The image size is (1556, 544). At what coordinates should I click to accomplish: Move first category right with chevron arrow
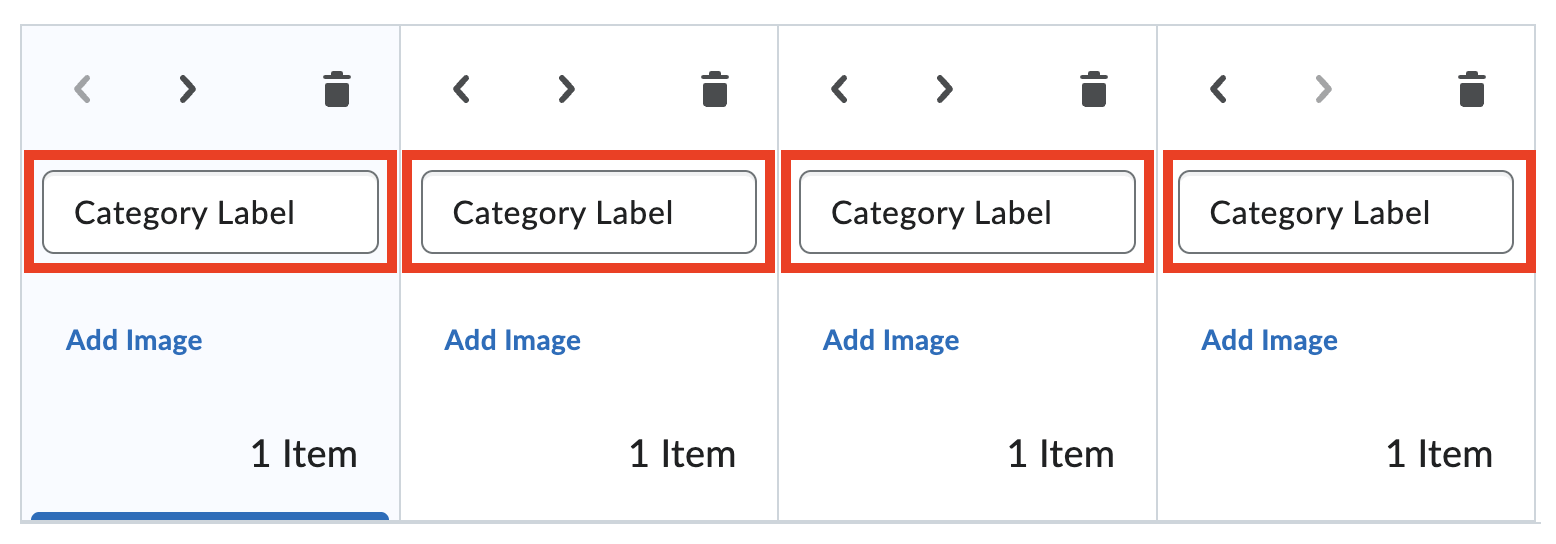(x=187, y=89)
